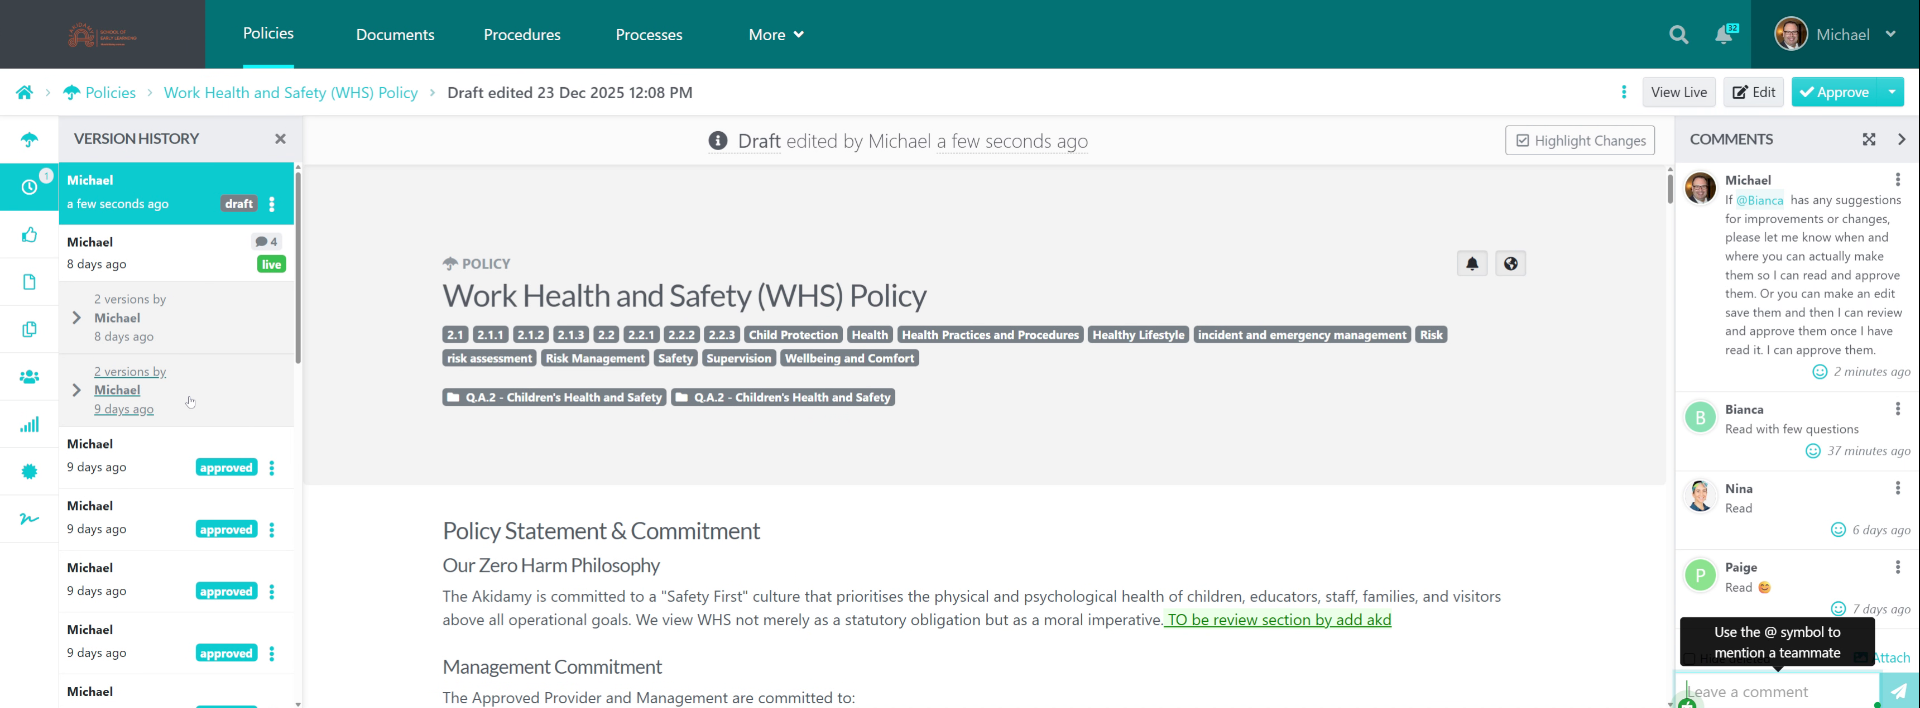Select the Risk Management tag
Screen dimensions: 1920x708
(595, 358)
